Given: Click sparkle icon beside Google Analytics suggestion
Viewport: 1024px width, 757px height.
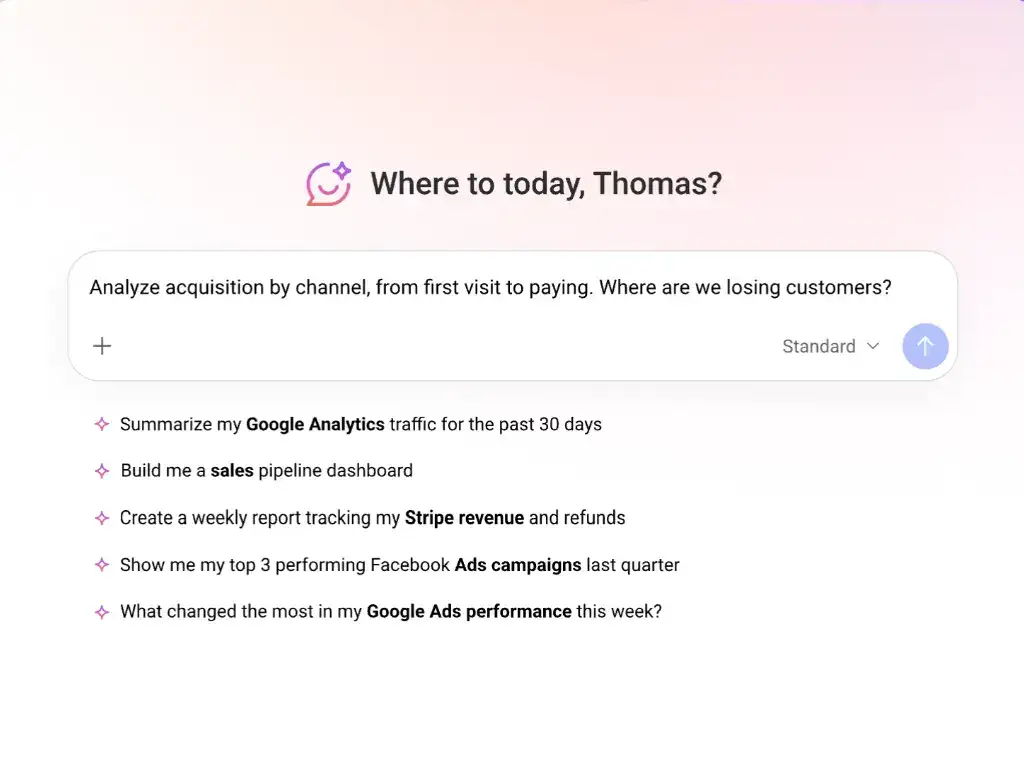Looking at the screenshot, I should tap(101, 424).
